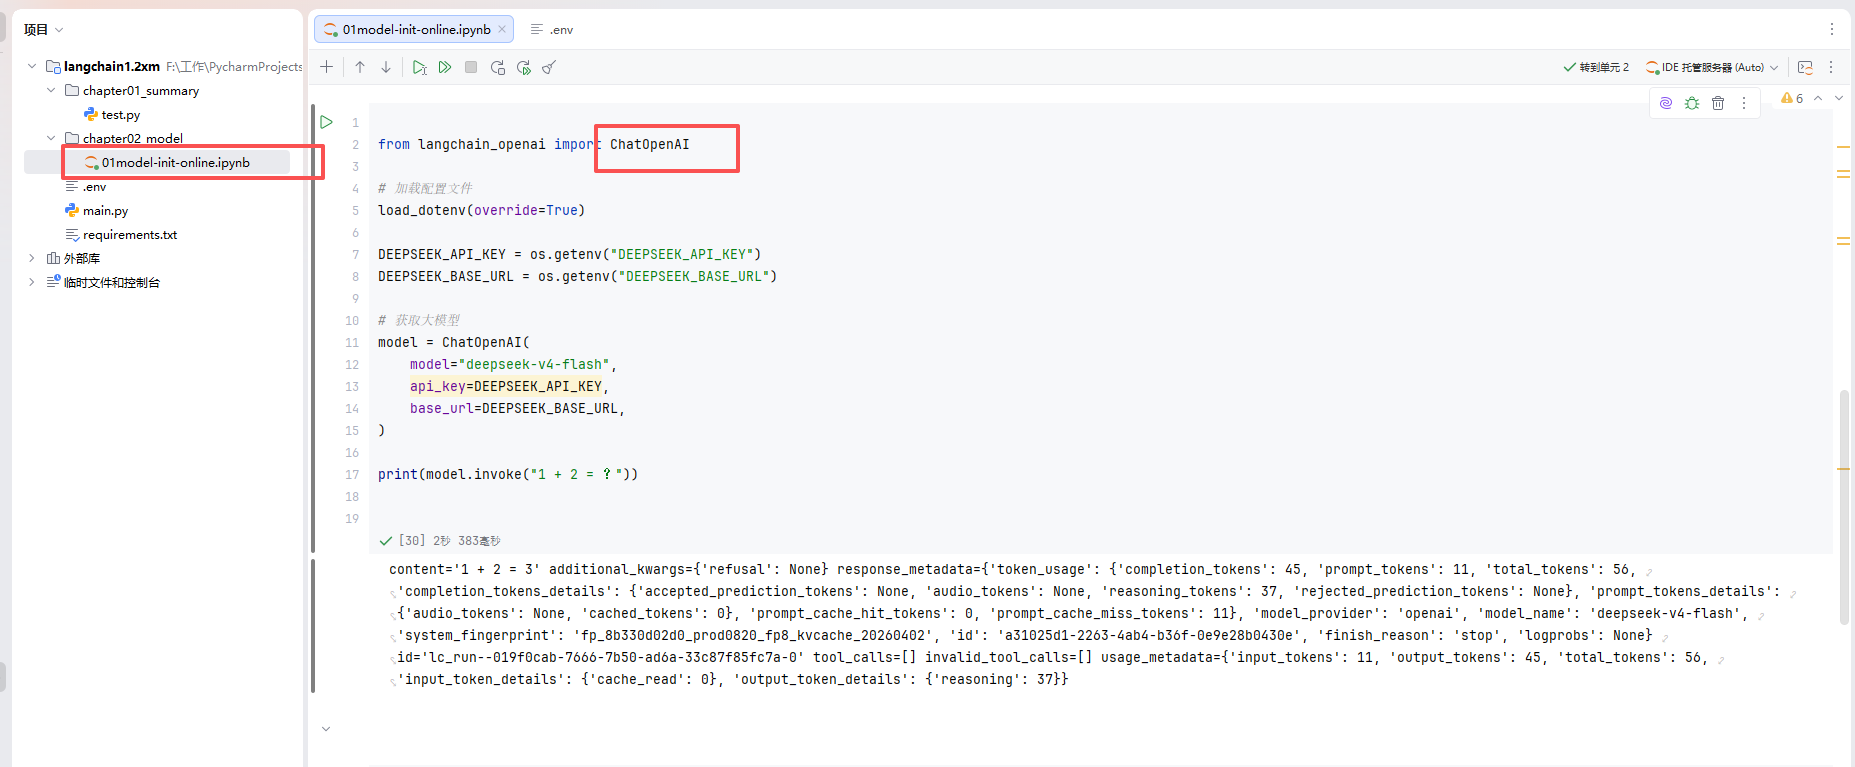The image size is (1855, 767).
Task: Add a new cell below with plus icon
Action: click(x=326, y=67)
